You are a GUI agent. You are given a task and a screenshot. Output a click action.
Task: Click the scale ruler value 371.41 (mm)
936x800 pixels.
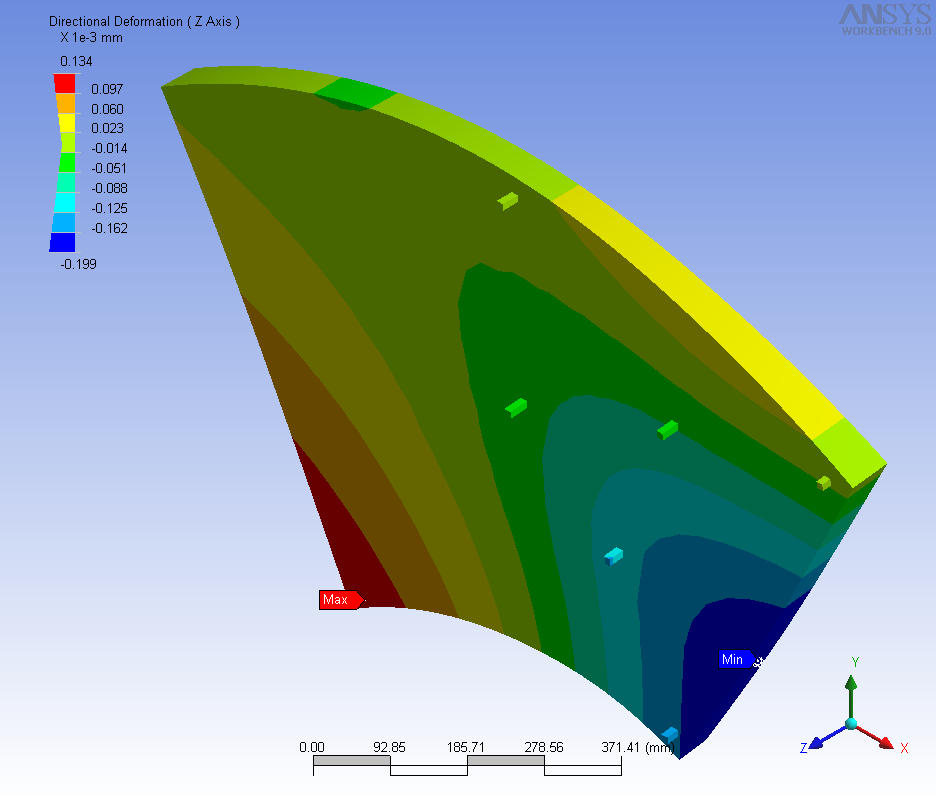(x=638, y=747)
